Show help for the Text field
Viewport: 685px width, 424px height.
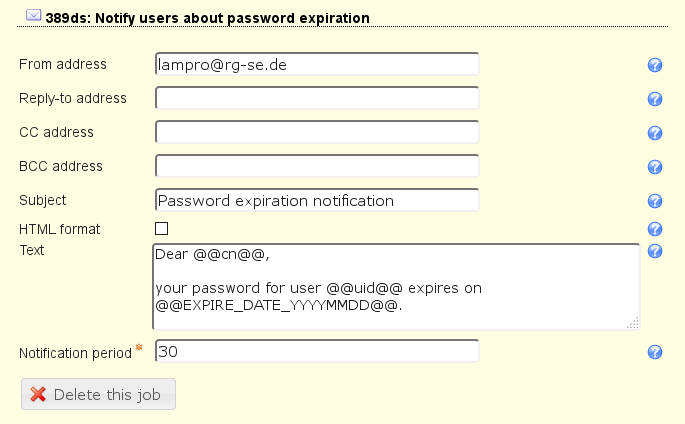tap(656, 251)
